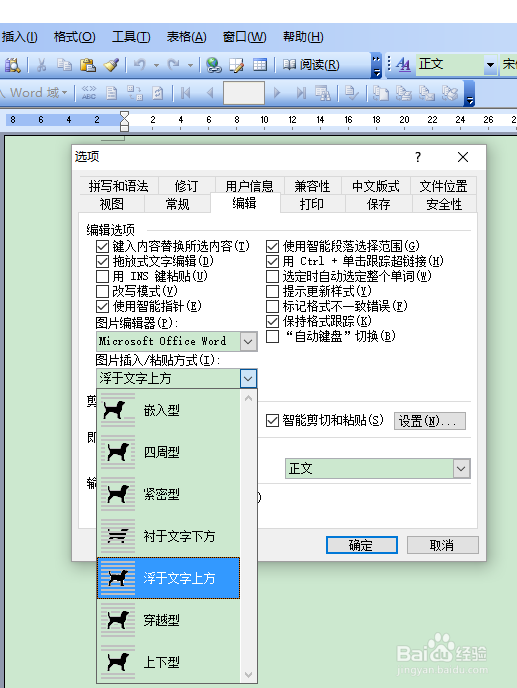The width and height of the screenshot is (517, 688).
Task: Toggle 保持格式跟踪 checkbox
Action: click(273, 321)
